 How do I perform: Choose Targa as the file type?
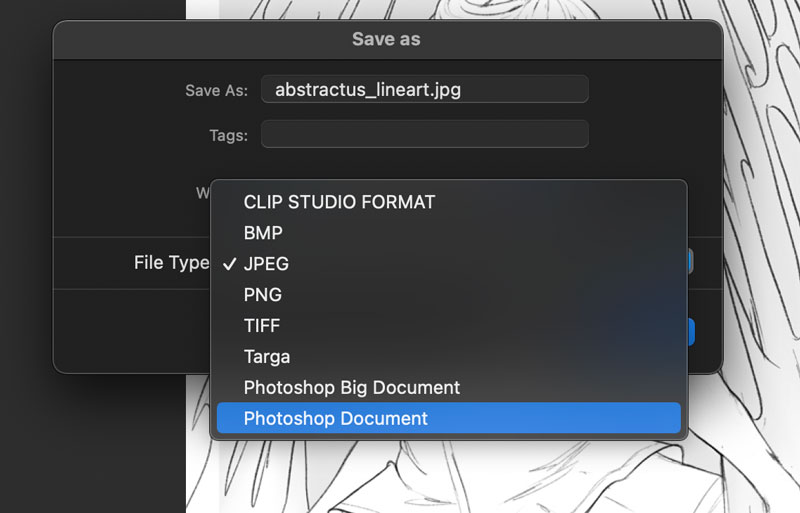point(267,357)
